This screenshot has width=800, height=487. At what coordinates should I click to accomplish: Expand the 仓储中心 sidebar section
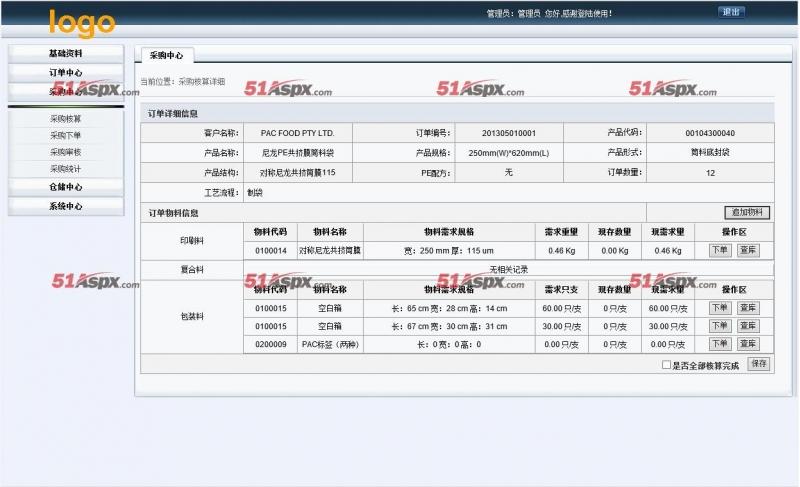[x=66, y=187]
